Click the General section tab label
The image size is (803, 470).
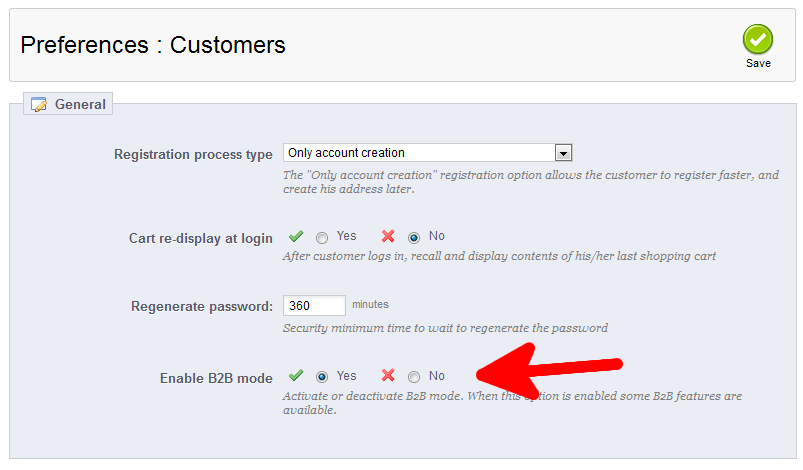point(80,104)
